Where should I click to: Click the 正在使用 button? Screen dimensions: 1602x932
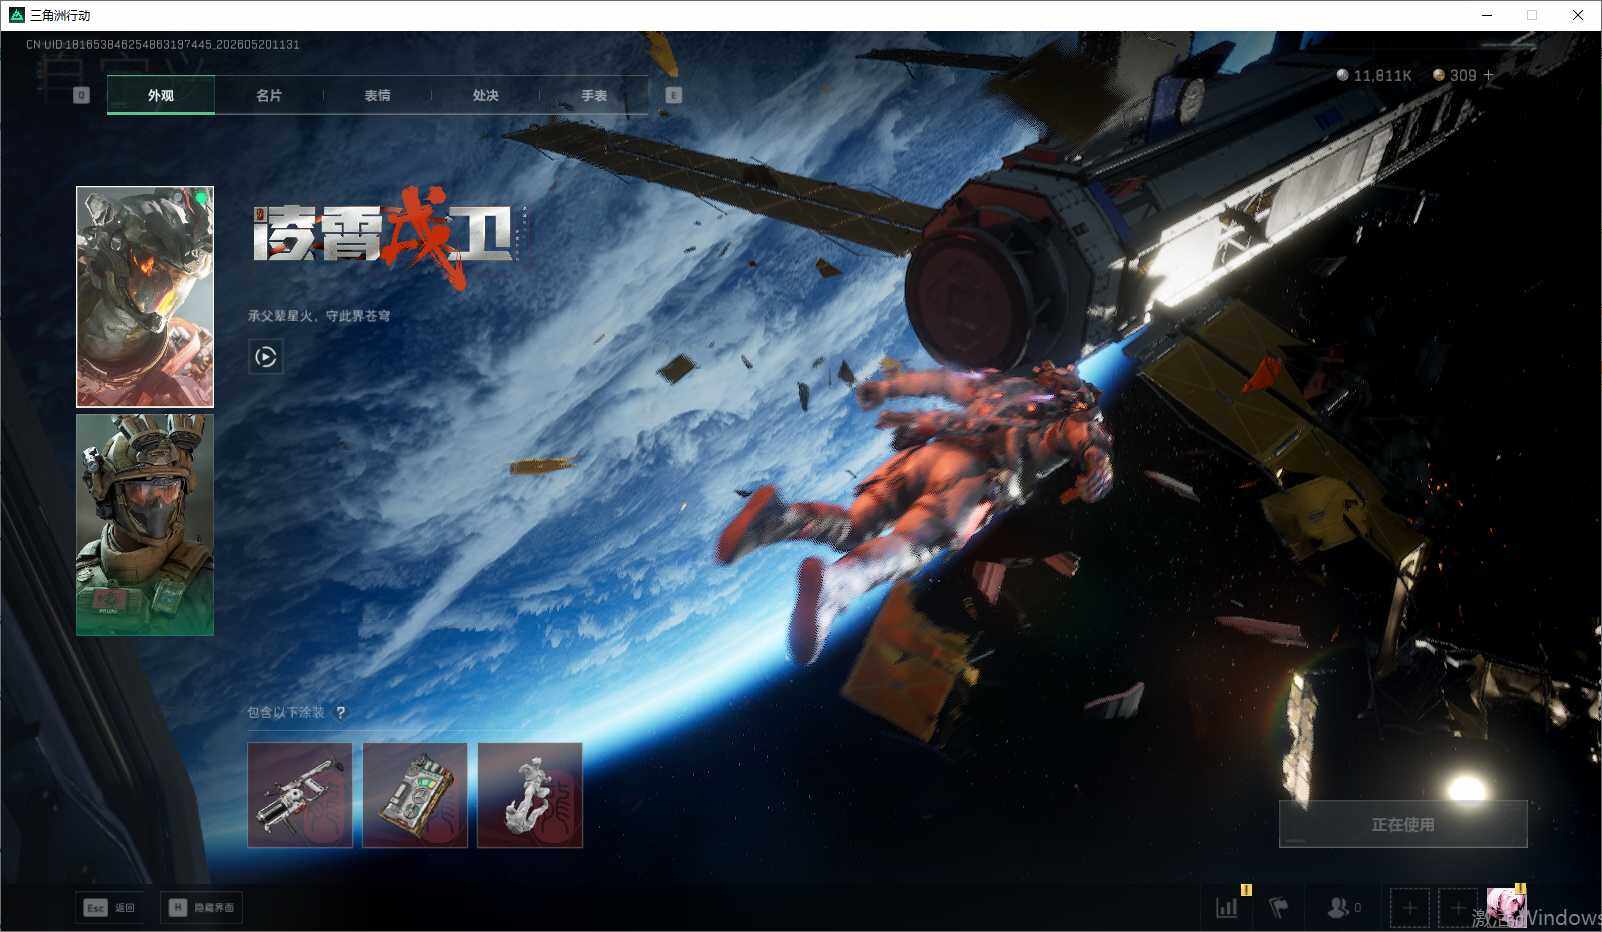(1403, 824)
